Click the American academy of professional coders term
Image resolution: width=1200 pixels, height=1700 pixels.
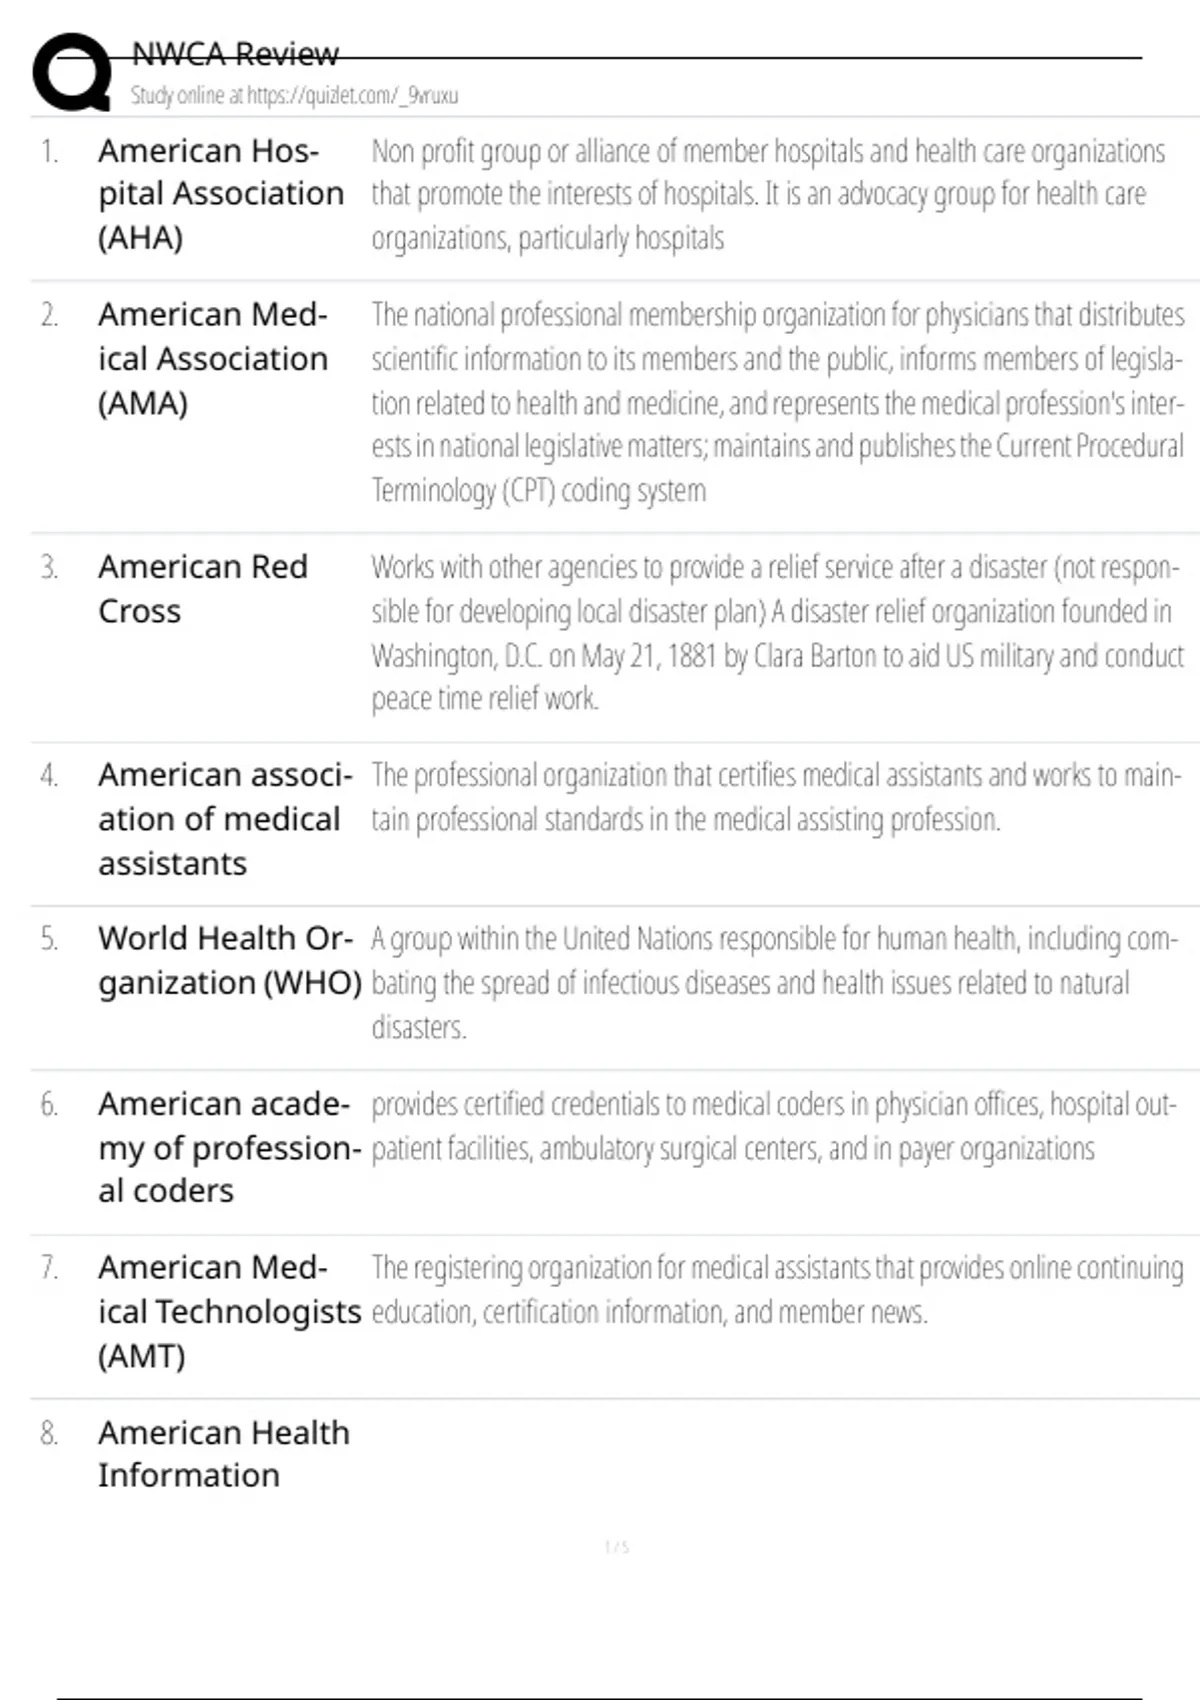tap(229, 1147)
